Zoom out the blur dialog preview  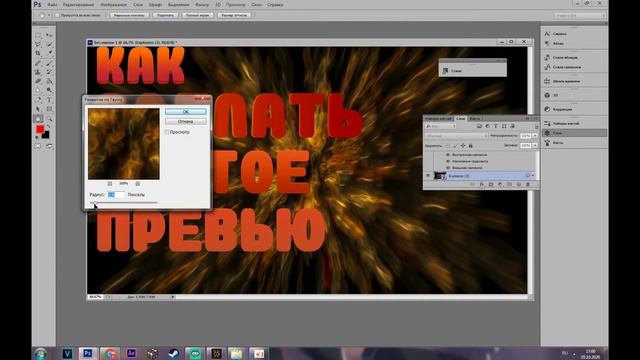[110, 184]
